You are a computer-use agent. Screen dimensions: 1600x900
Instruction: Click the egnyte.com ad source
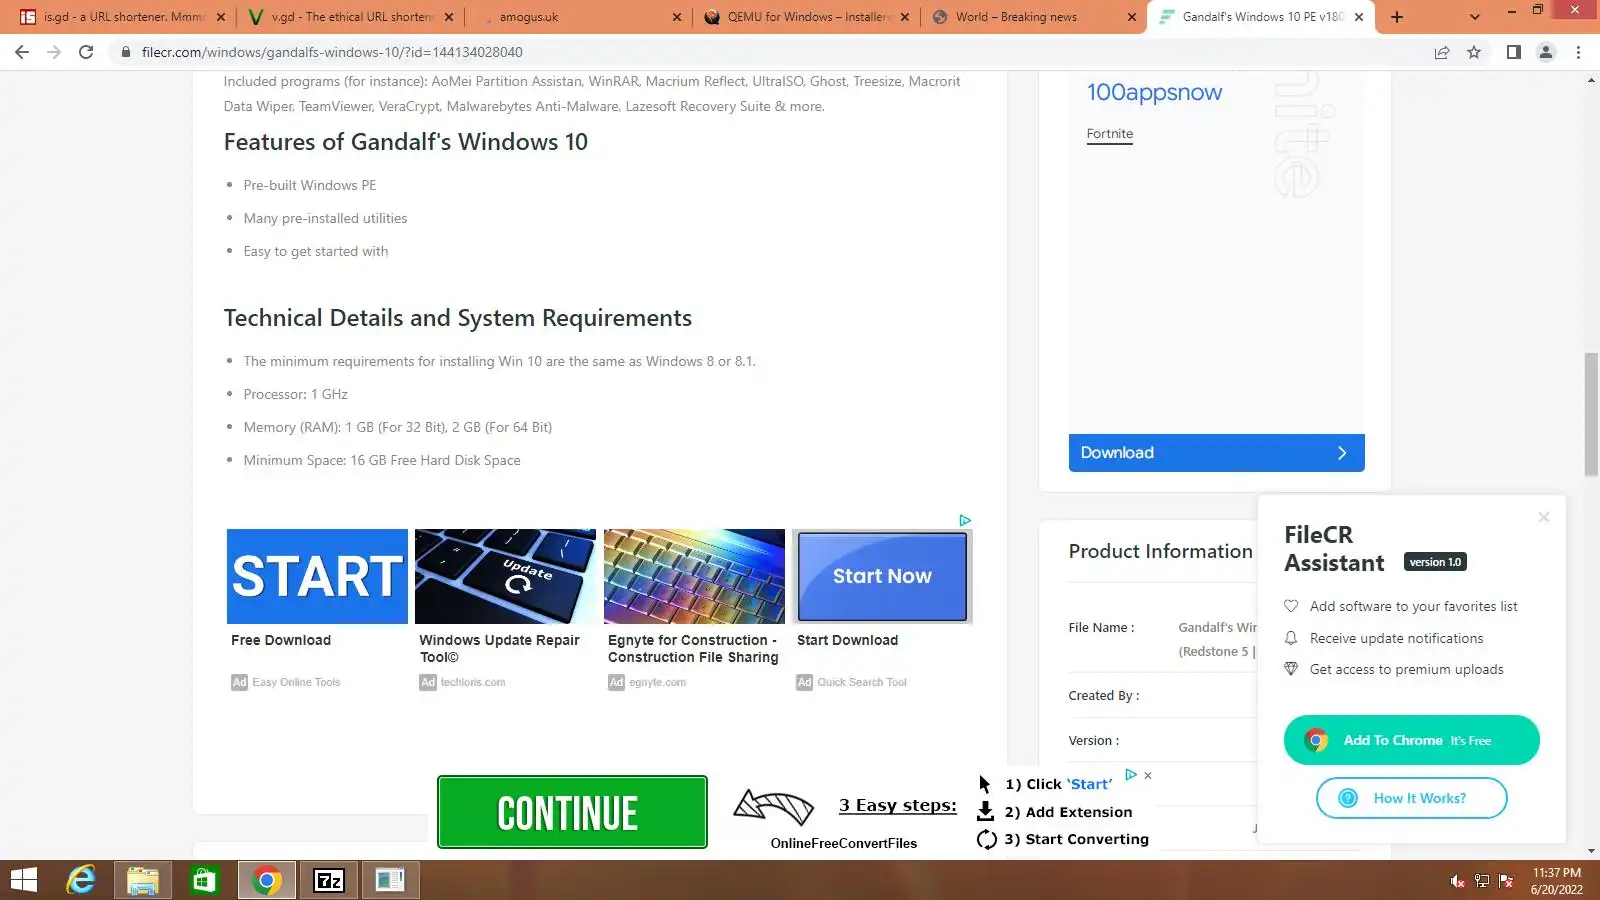657,682
